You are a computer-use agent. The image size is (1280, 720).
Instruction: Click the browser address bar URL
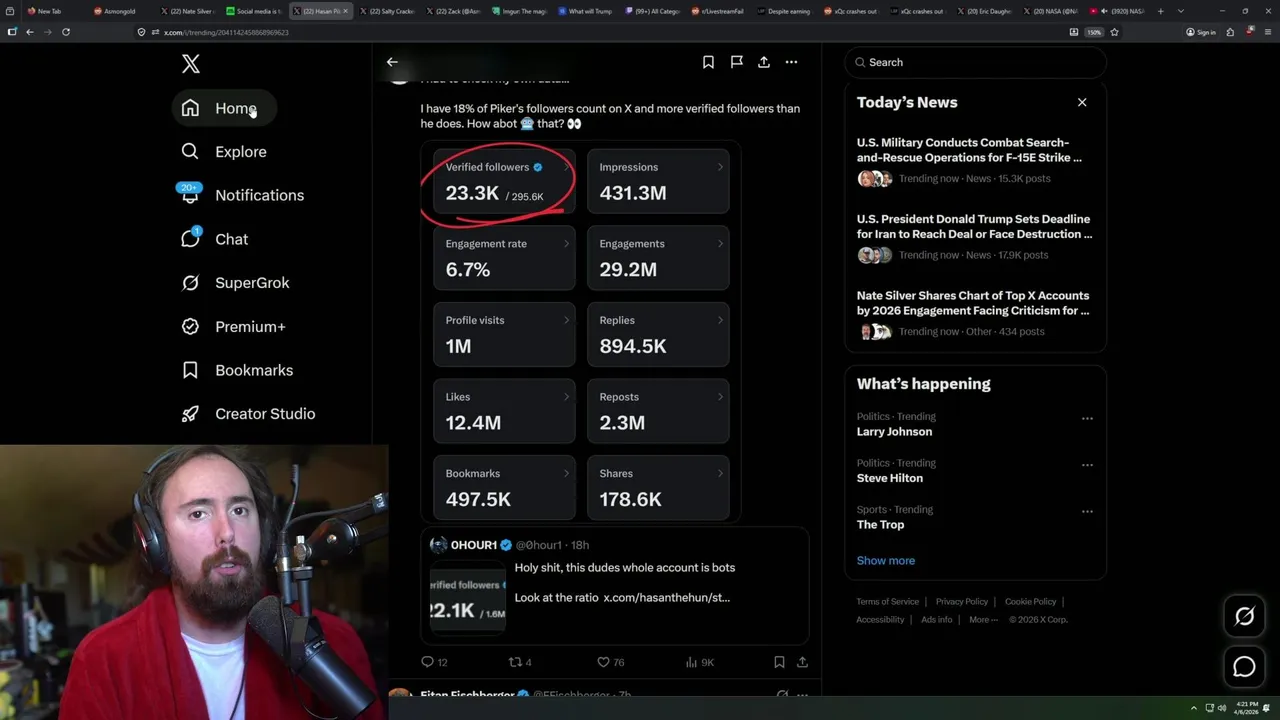tap(226, 32)
